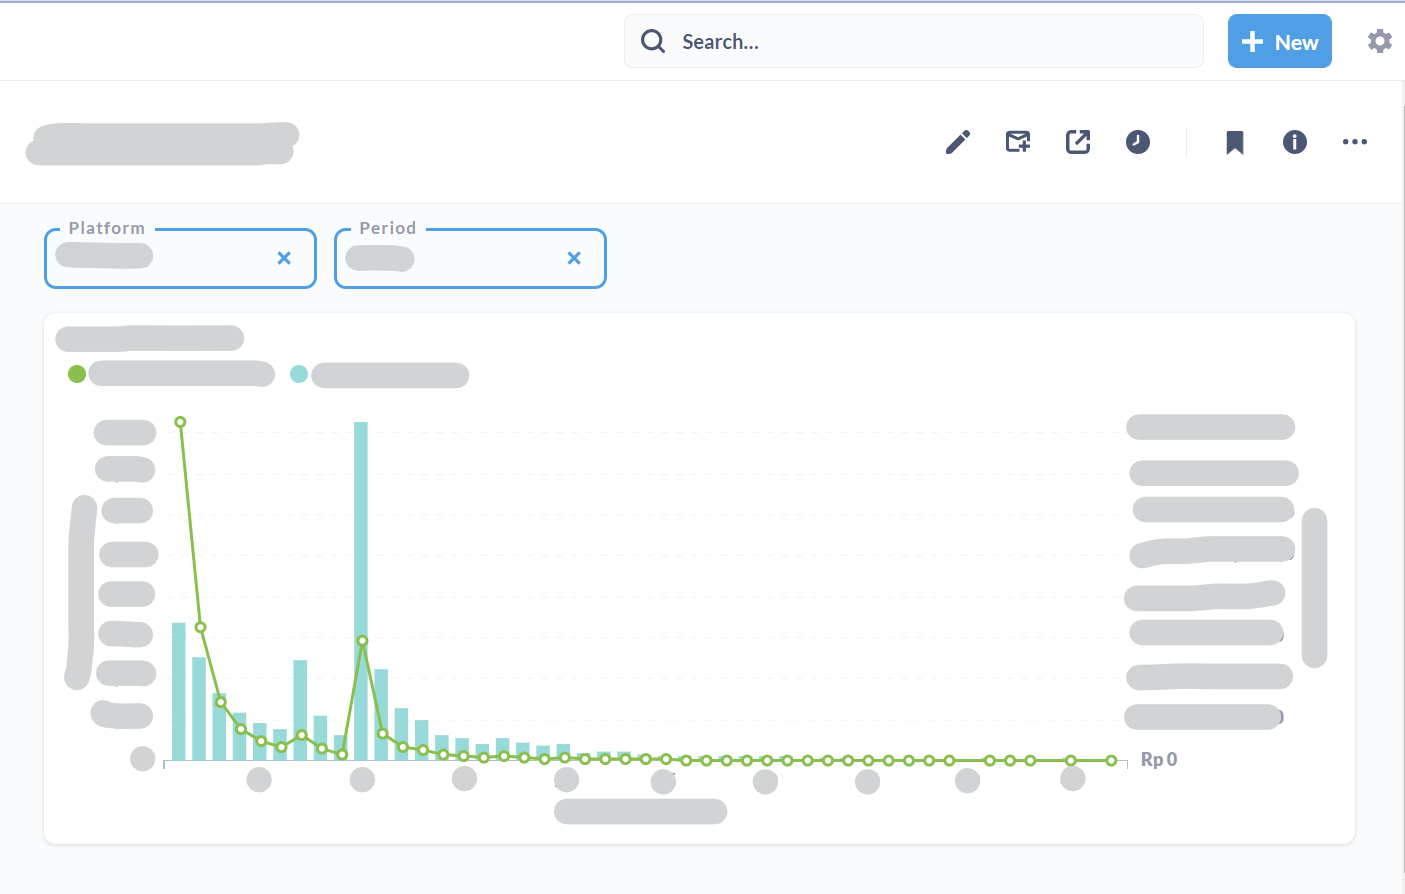Open the sharing and embedding icon

coord(1078,142)
